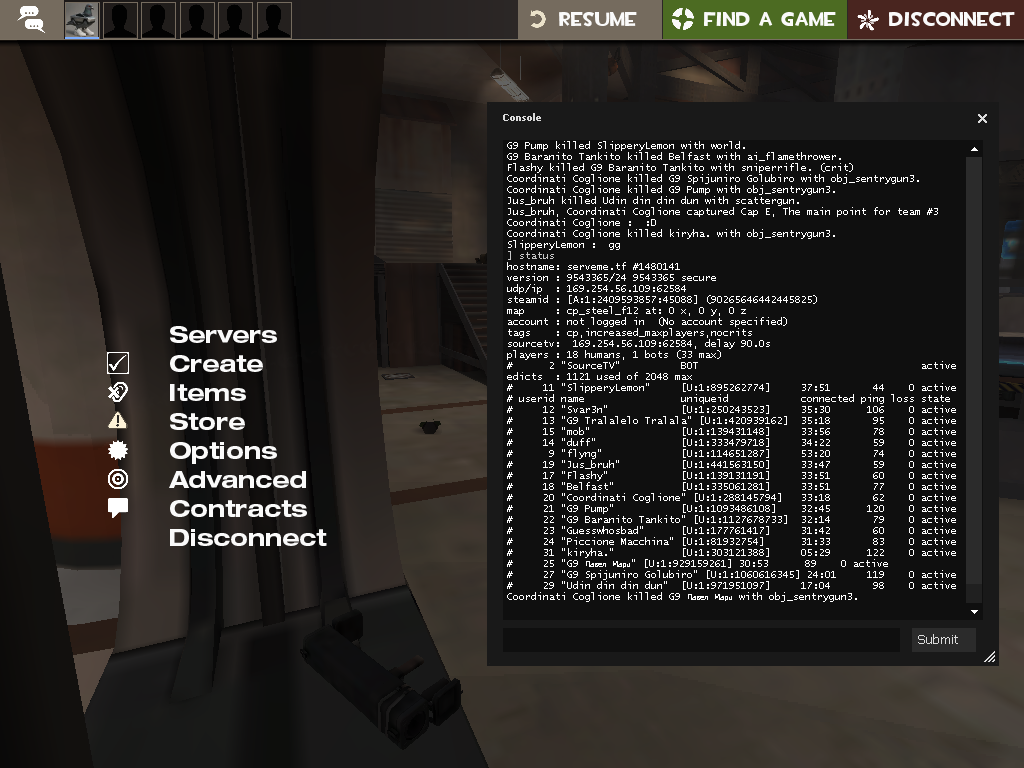
Task: Click the crossed-out ear mute players icon
Action: click(118, 392)
